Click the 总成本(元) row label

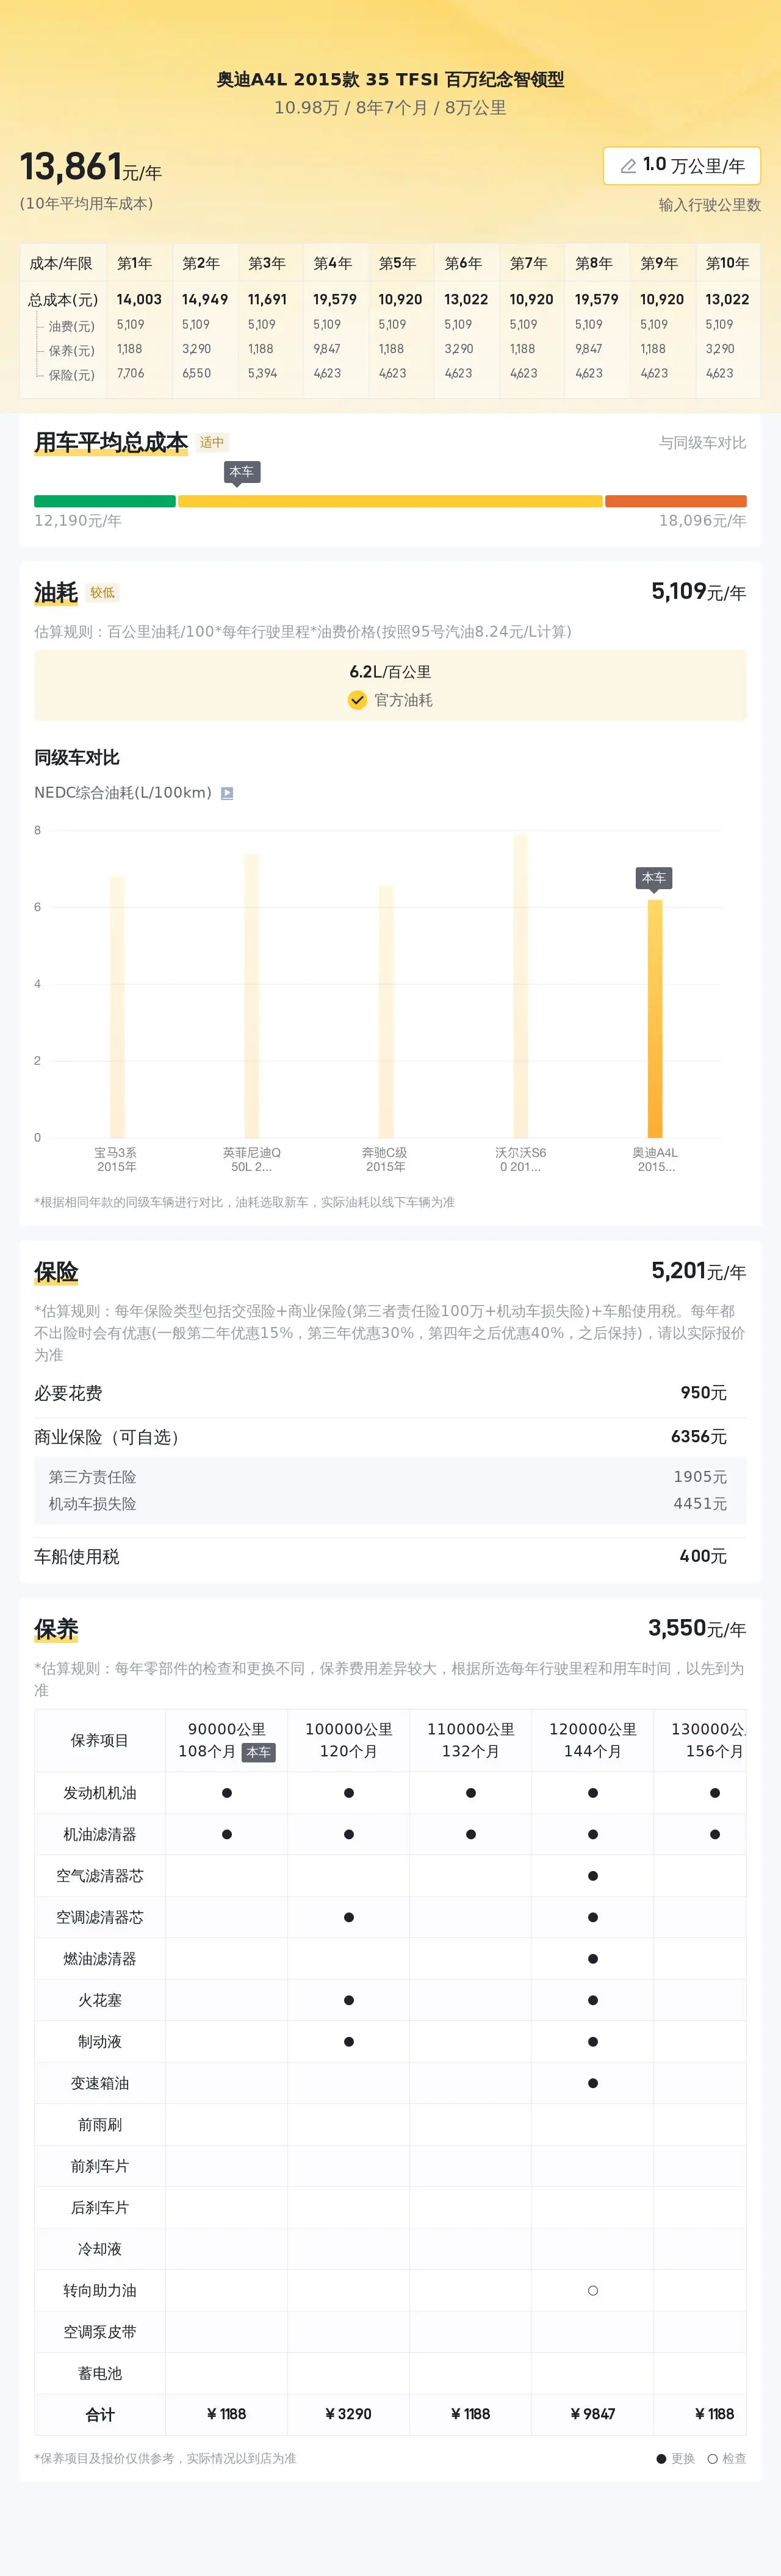pos(63,299)
